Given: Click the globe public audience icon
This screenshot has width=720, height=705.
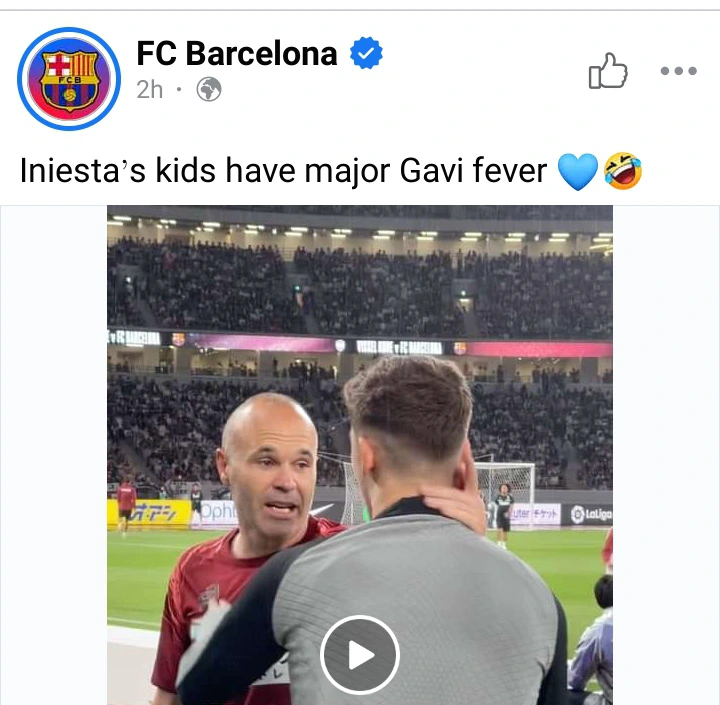Looking at the screenshot, I should pyautogui.click(x=208, y=90).
